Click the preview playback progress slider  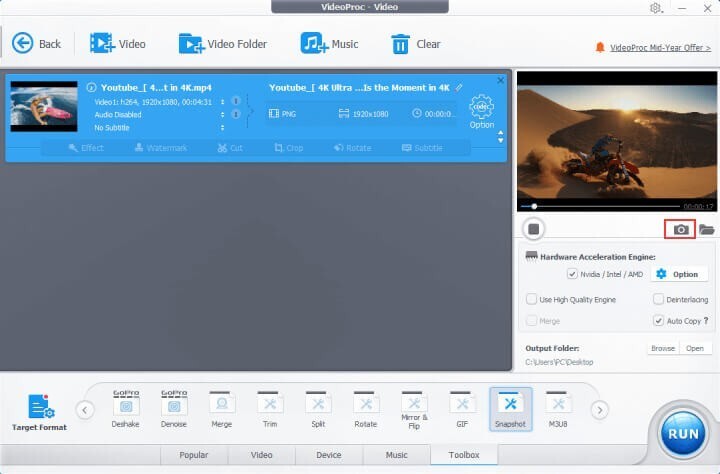(600, 206)
